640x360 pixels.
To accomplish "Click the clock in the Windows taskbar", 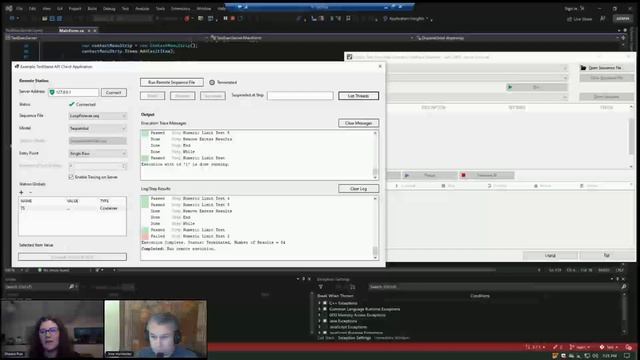I will [x=609, y=356].
